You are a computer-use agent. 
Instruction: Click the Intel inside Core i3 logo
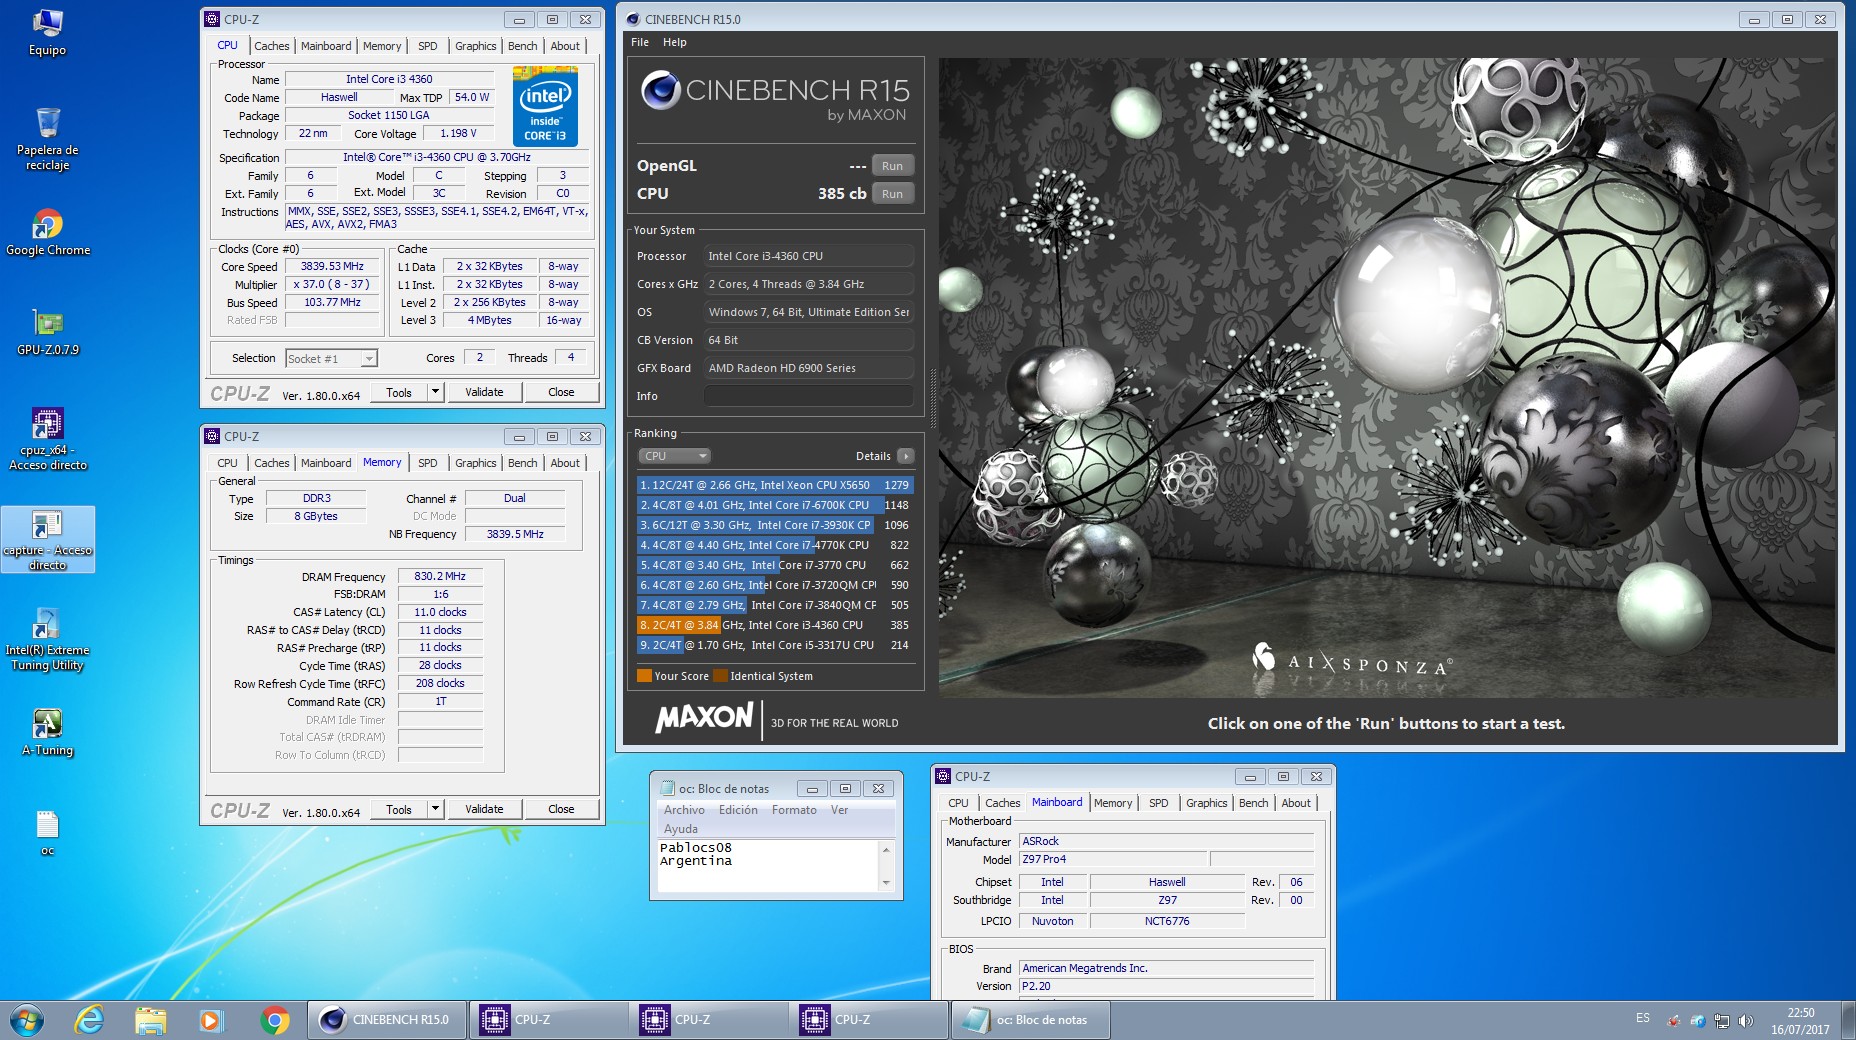(x=545, y=106)
